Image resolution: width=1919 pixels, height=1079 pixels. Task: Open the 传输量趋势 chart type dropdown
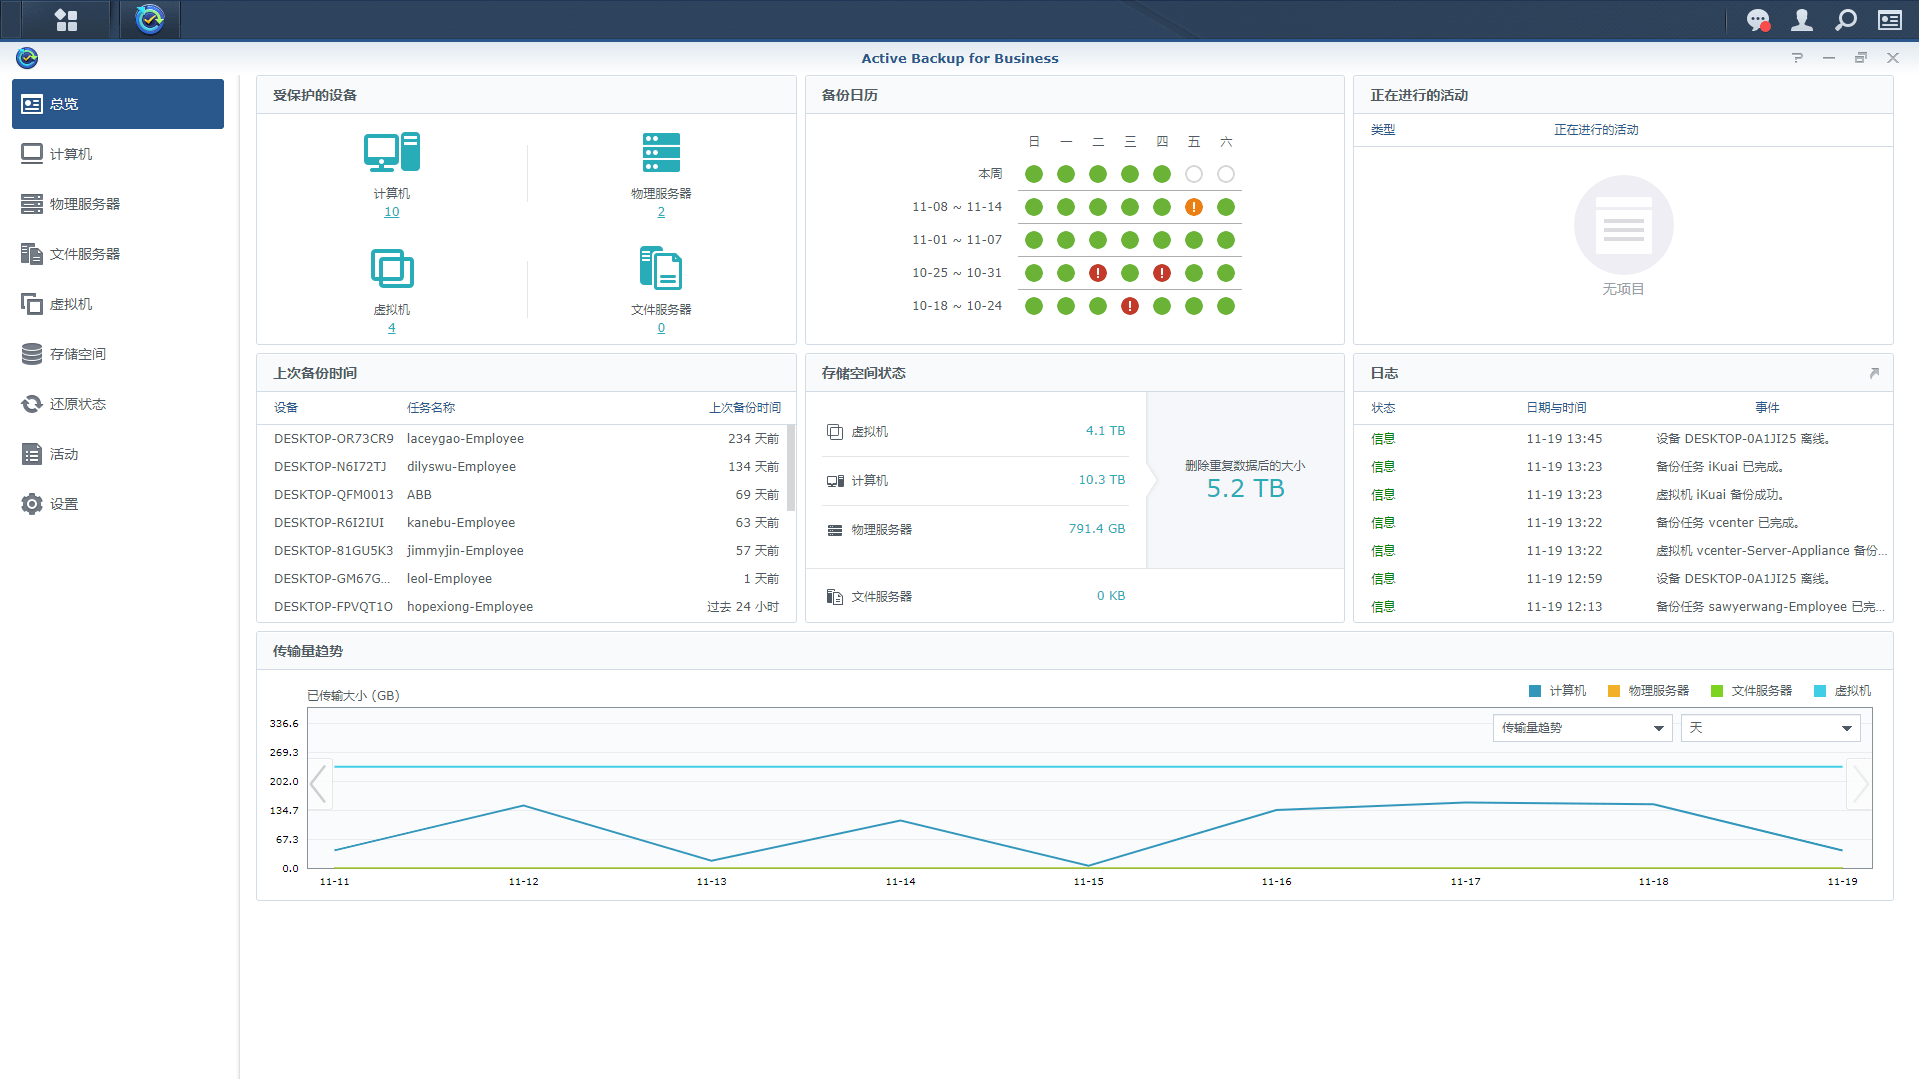1581,728
